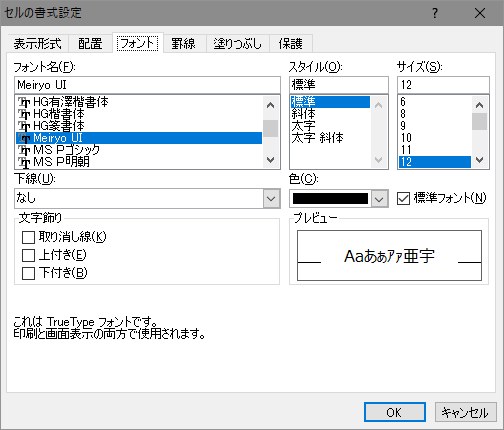Screen dimensions: 504x430
Task: Select HG篆書体 in the font list
Action: 139,126
